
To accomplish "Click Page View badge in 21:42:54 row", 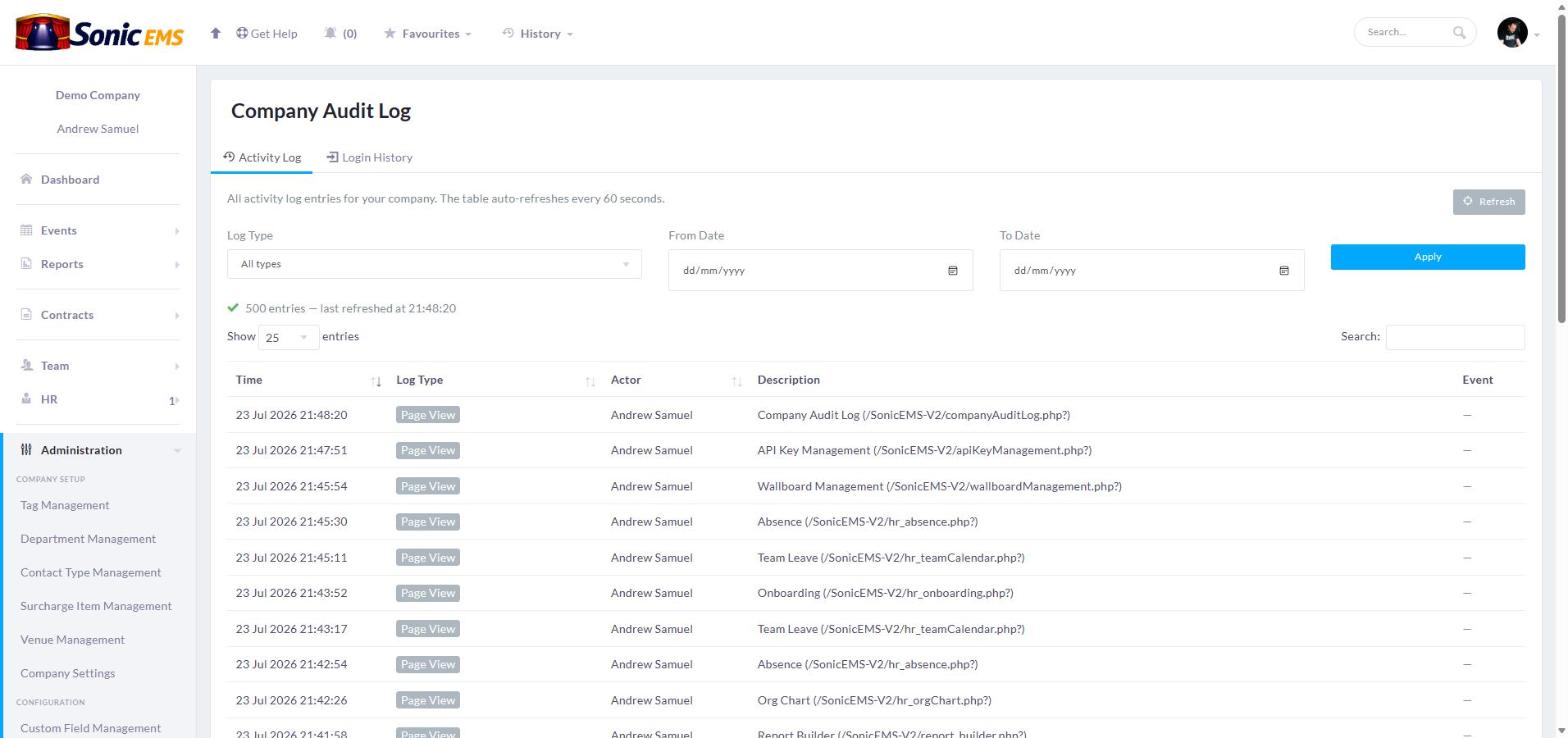I will click(x=428, y=664).
